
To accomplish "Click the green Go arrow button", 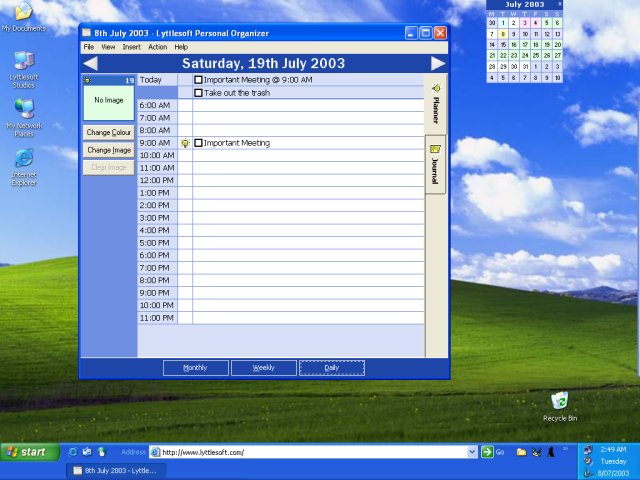I will (487, 452).
